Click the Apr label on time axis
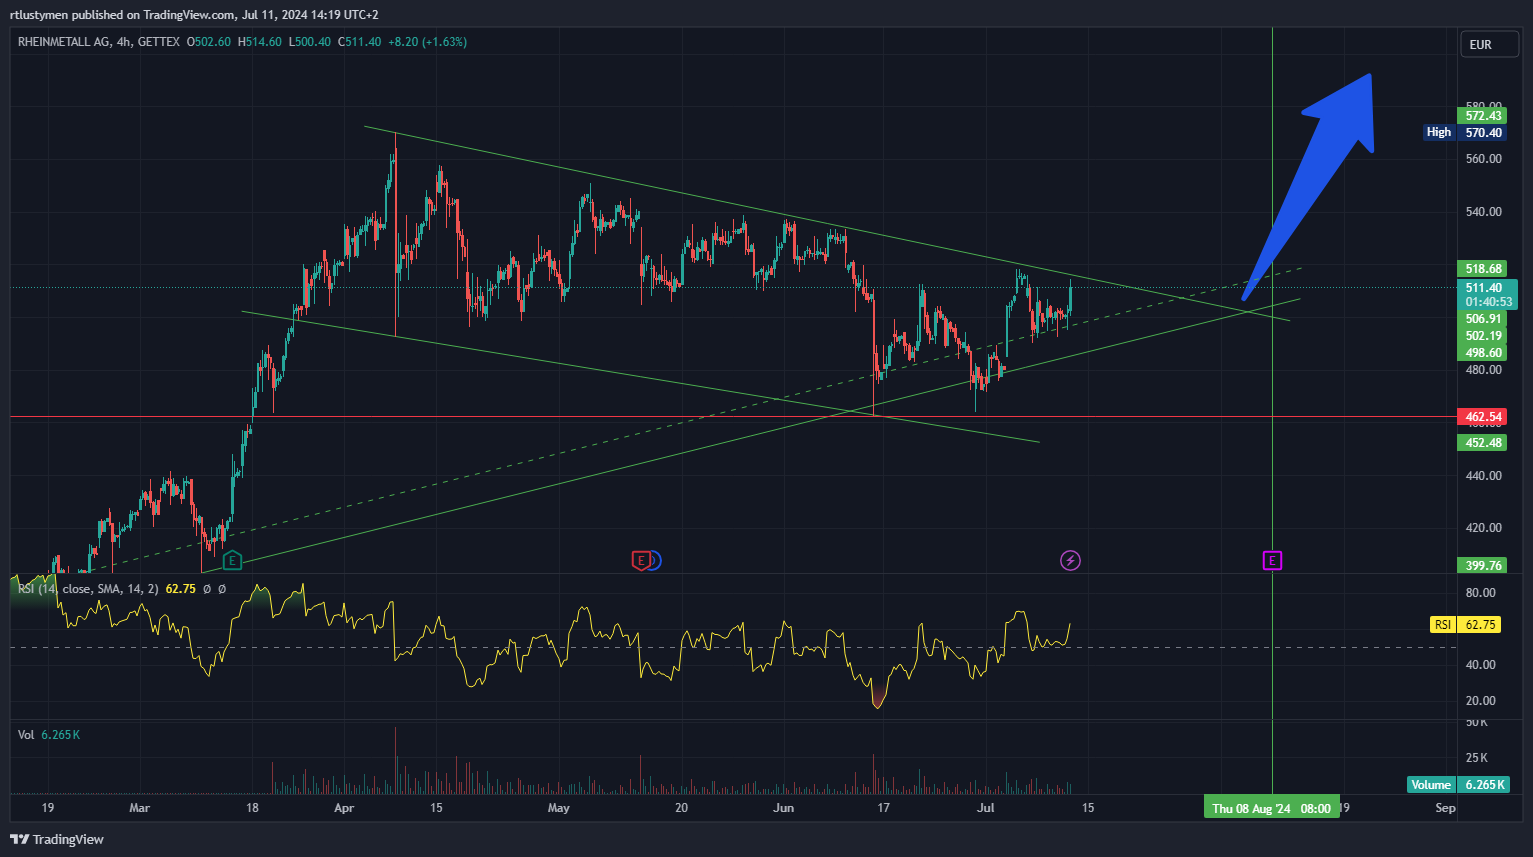The width and height of the screenshot is (1533, 857). coord(344,808)
